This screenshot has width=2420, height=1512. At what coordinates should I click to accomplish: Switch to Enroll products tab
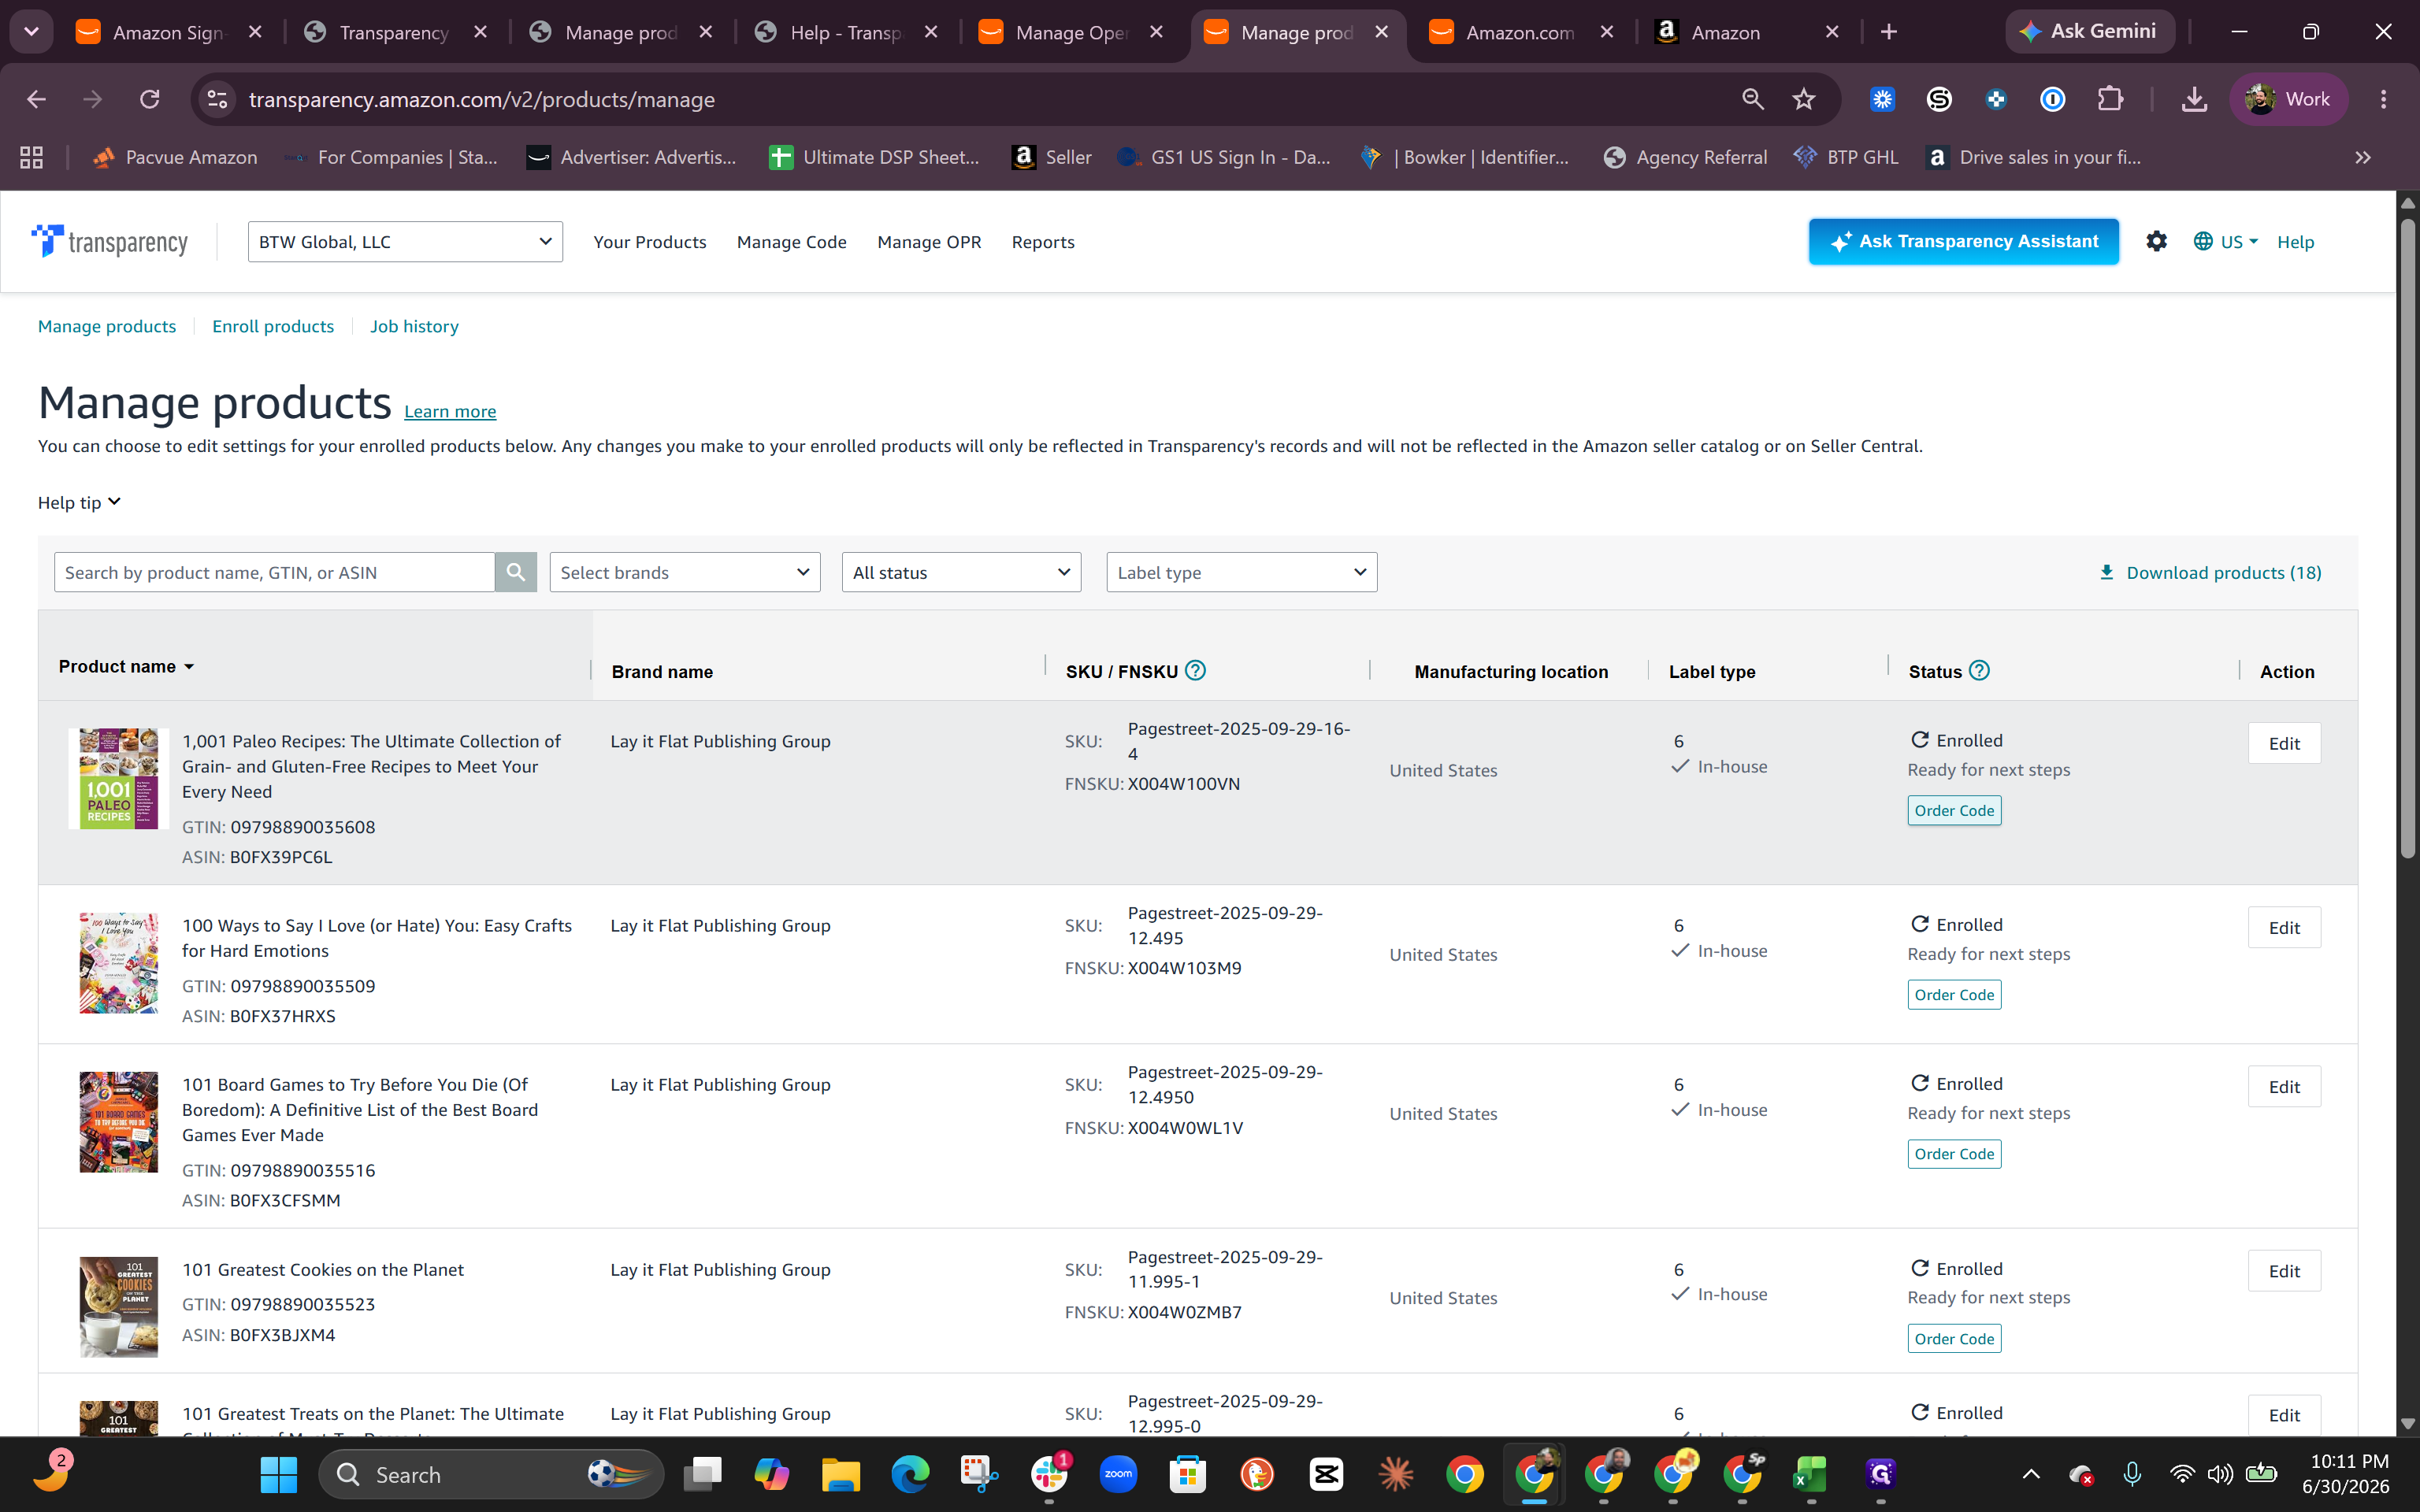click(x=273, y=326)
